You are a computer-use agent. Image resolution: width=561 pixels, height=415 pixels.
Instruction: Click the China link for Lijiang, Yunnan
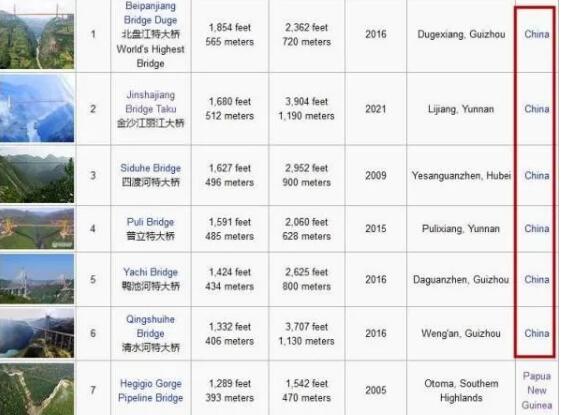[x=536, y=108]
